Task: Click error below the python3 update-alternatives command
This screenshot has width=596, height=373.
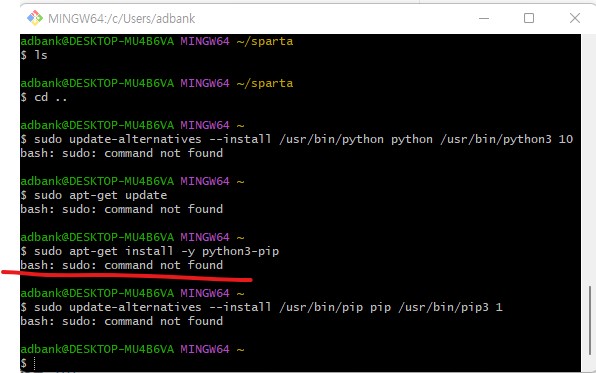Action: click(x=122, y=153)
